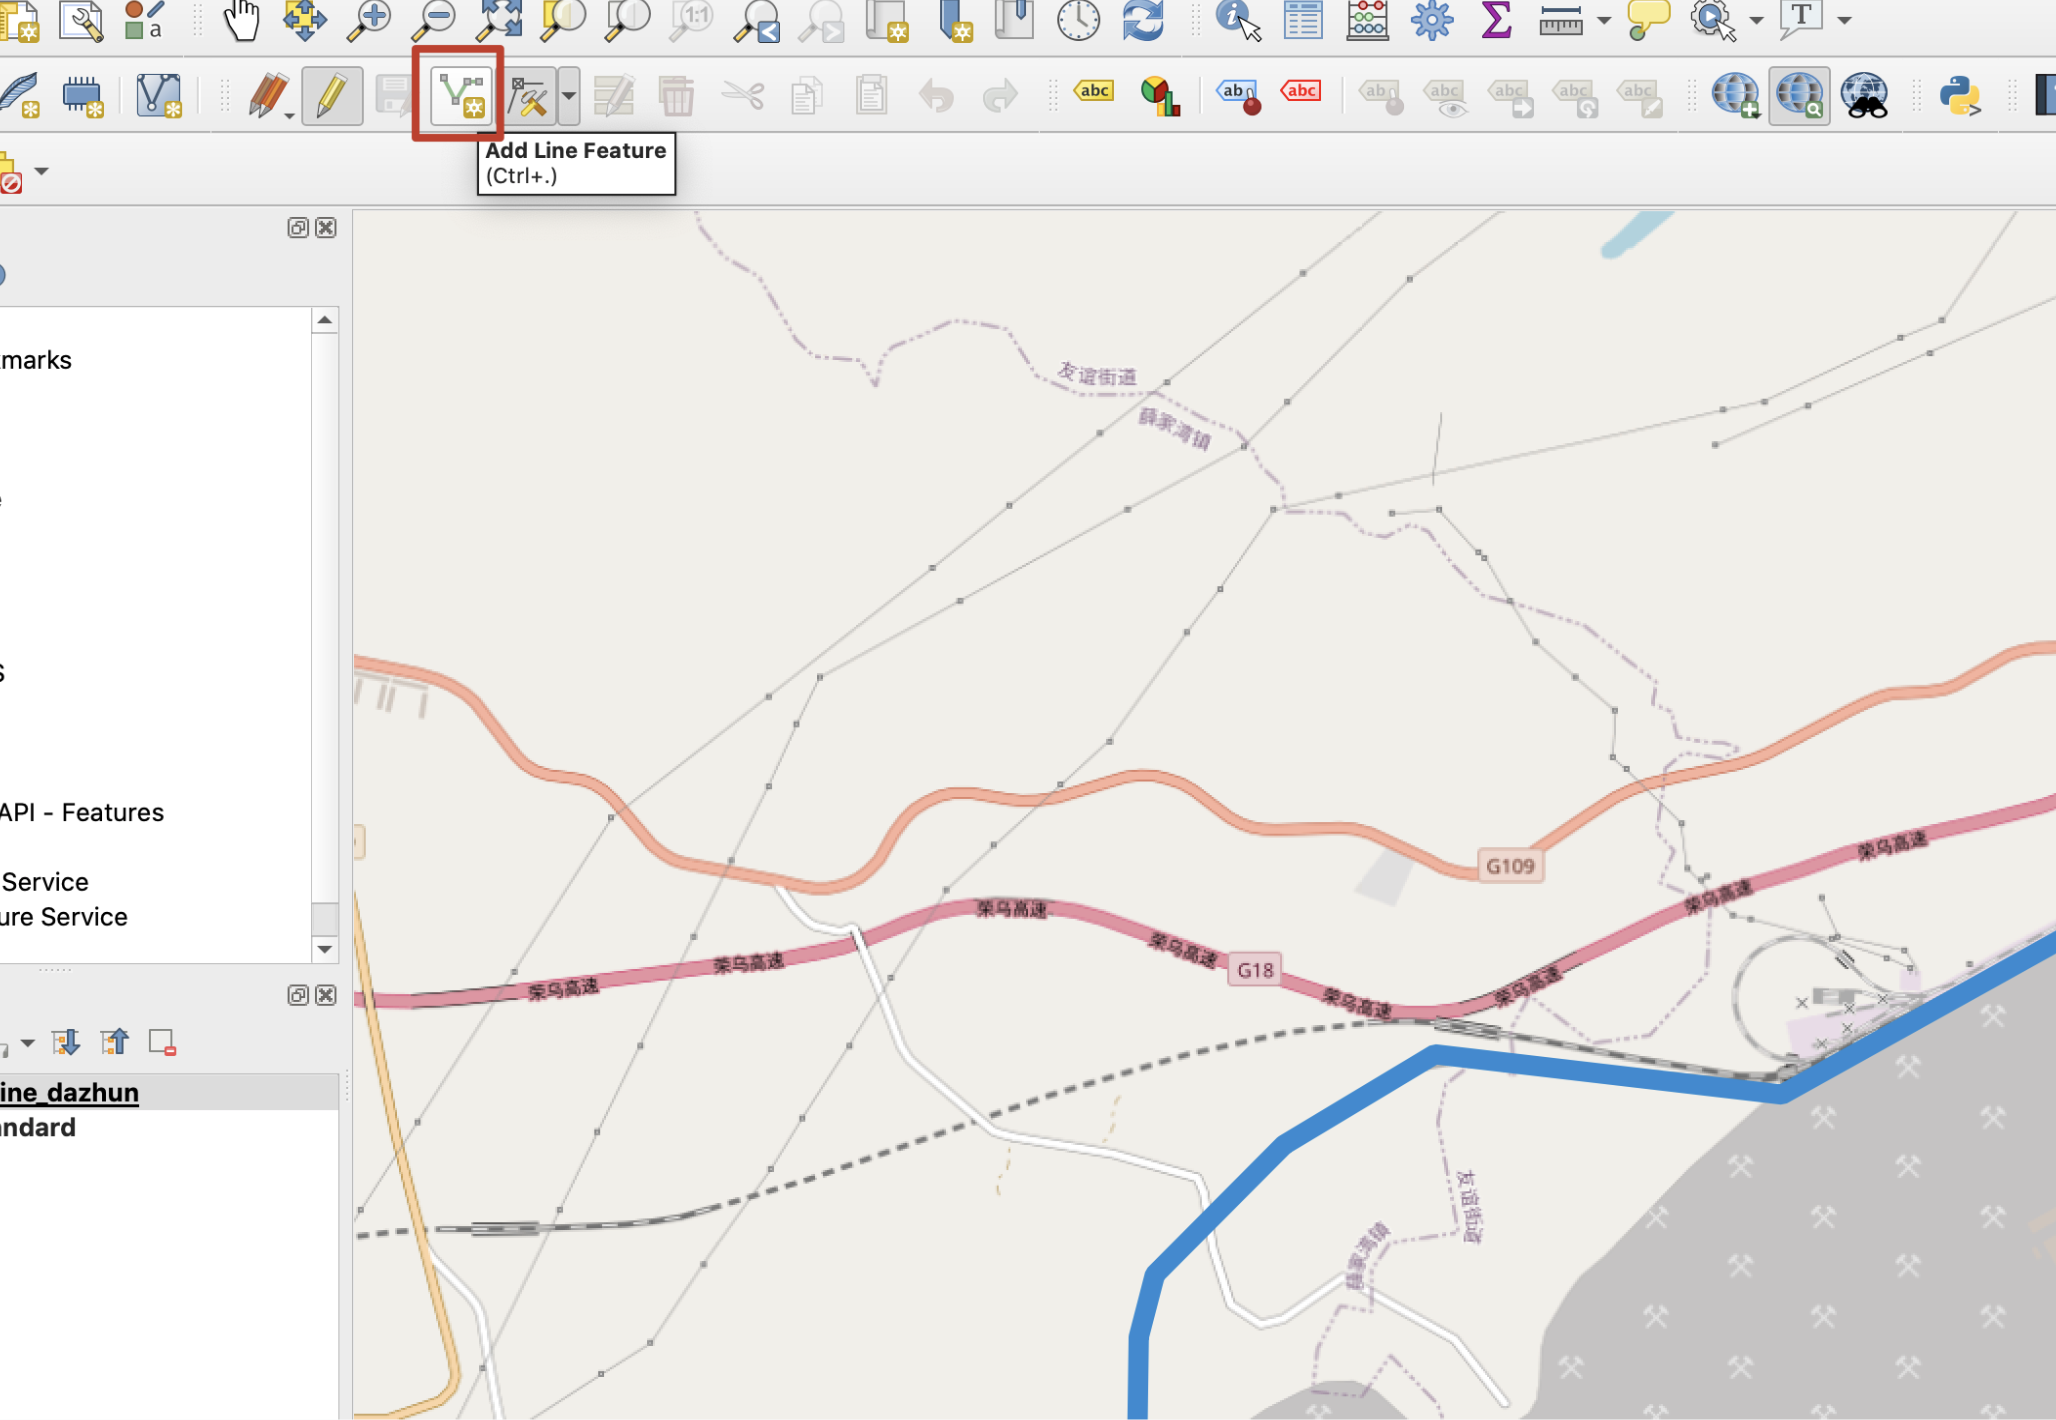Enable Zoom In mode
The width and height of the screenshot is (2056, 1420).
coord(370,18)
